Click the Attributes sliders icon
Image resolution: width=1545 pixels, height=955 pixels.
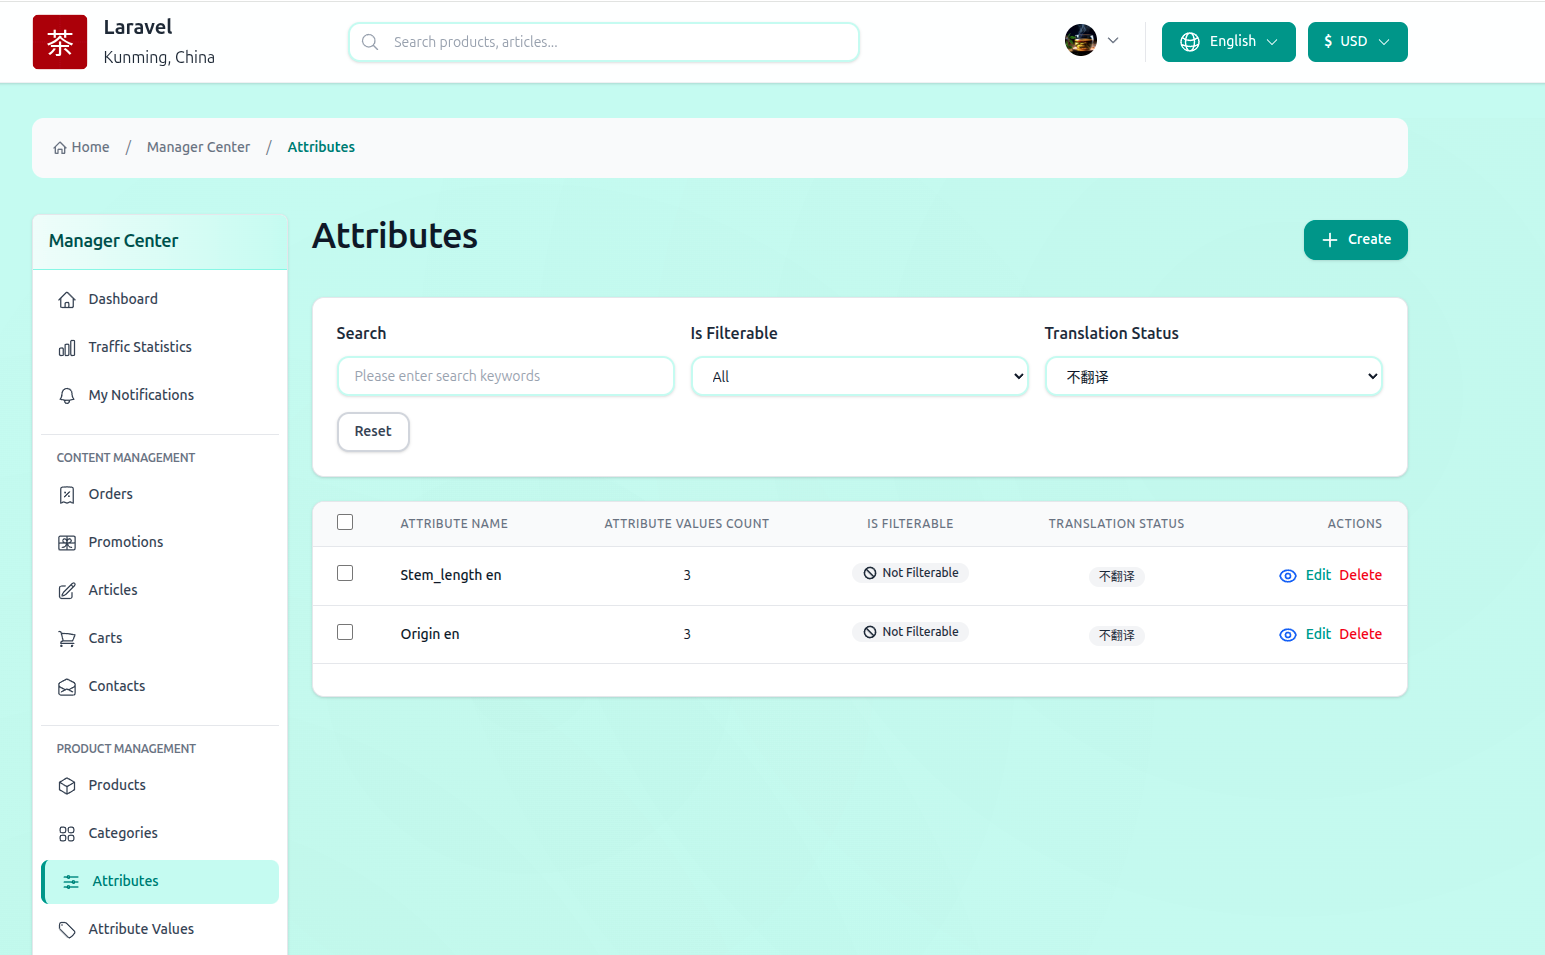[x=71, y=882]
